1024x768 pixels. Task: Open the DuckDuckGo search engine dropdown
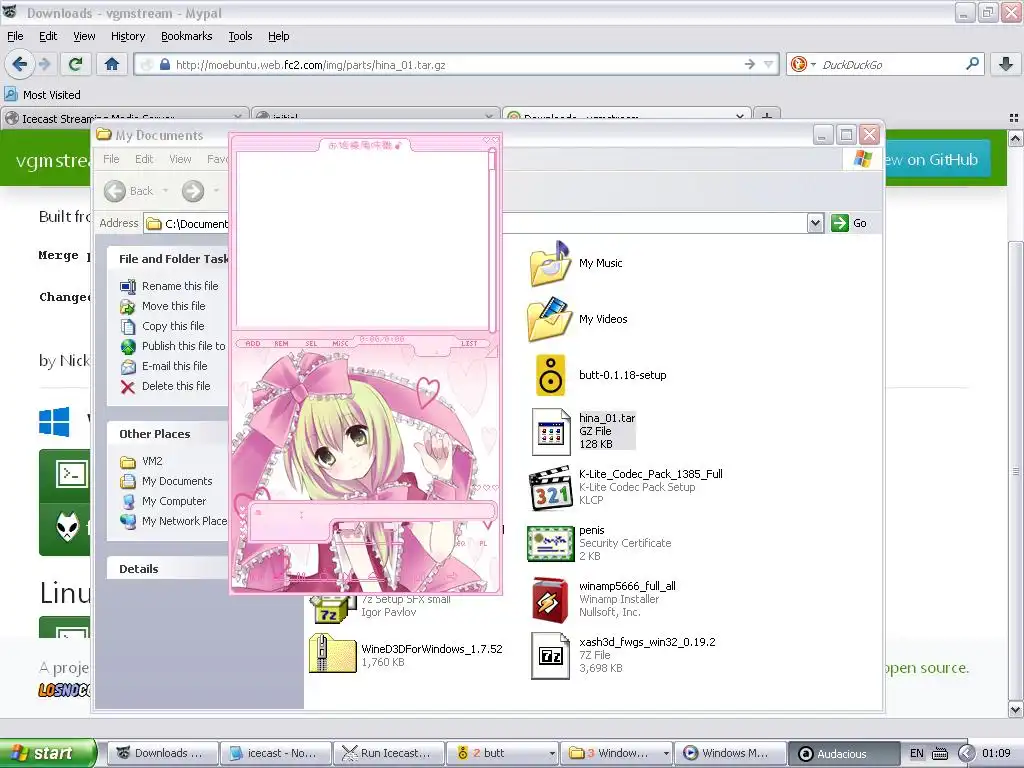813,65
